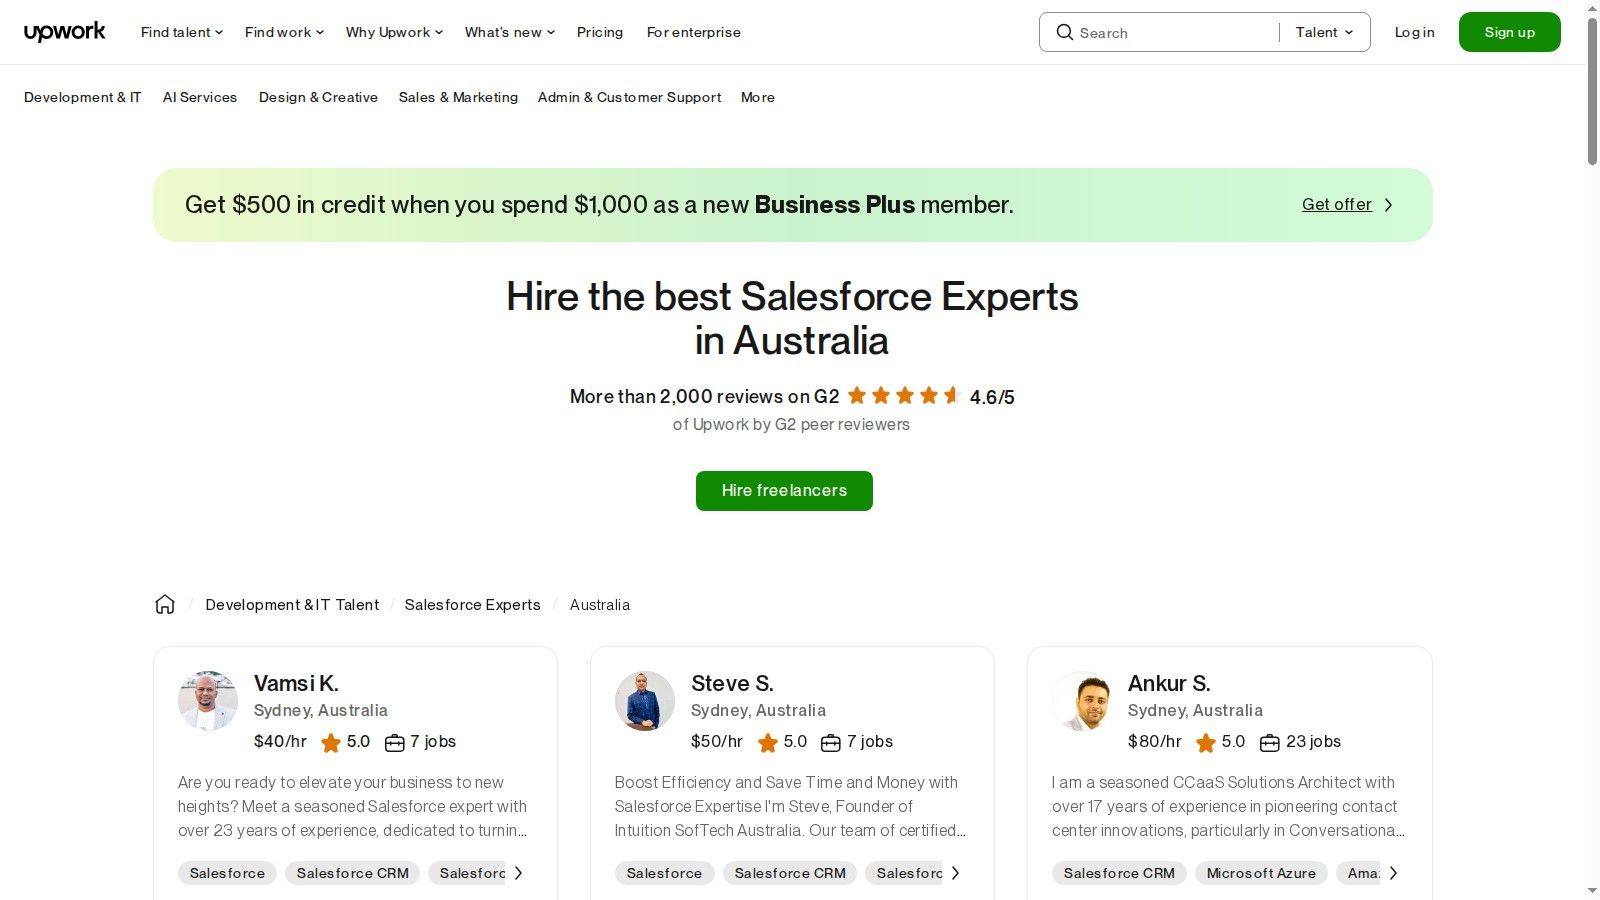Click the Upwork logo
This screenshot has width=1600, height=900.
[x=64, y=31]
